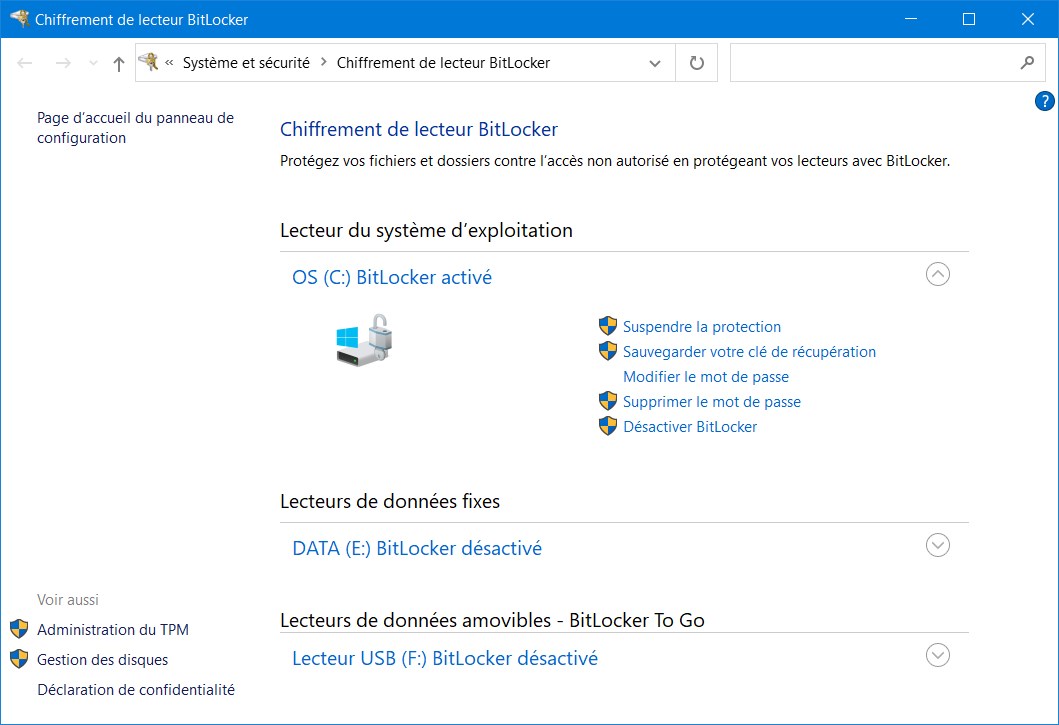Click Suspendre la protection link

click(x=702, y=327)
